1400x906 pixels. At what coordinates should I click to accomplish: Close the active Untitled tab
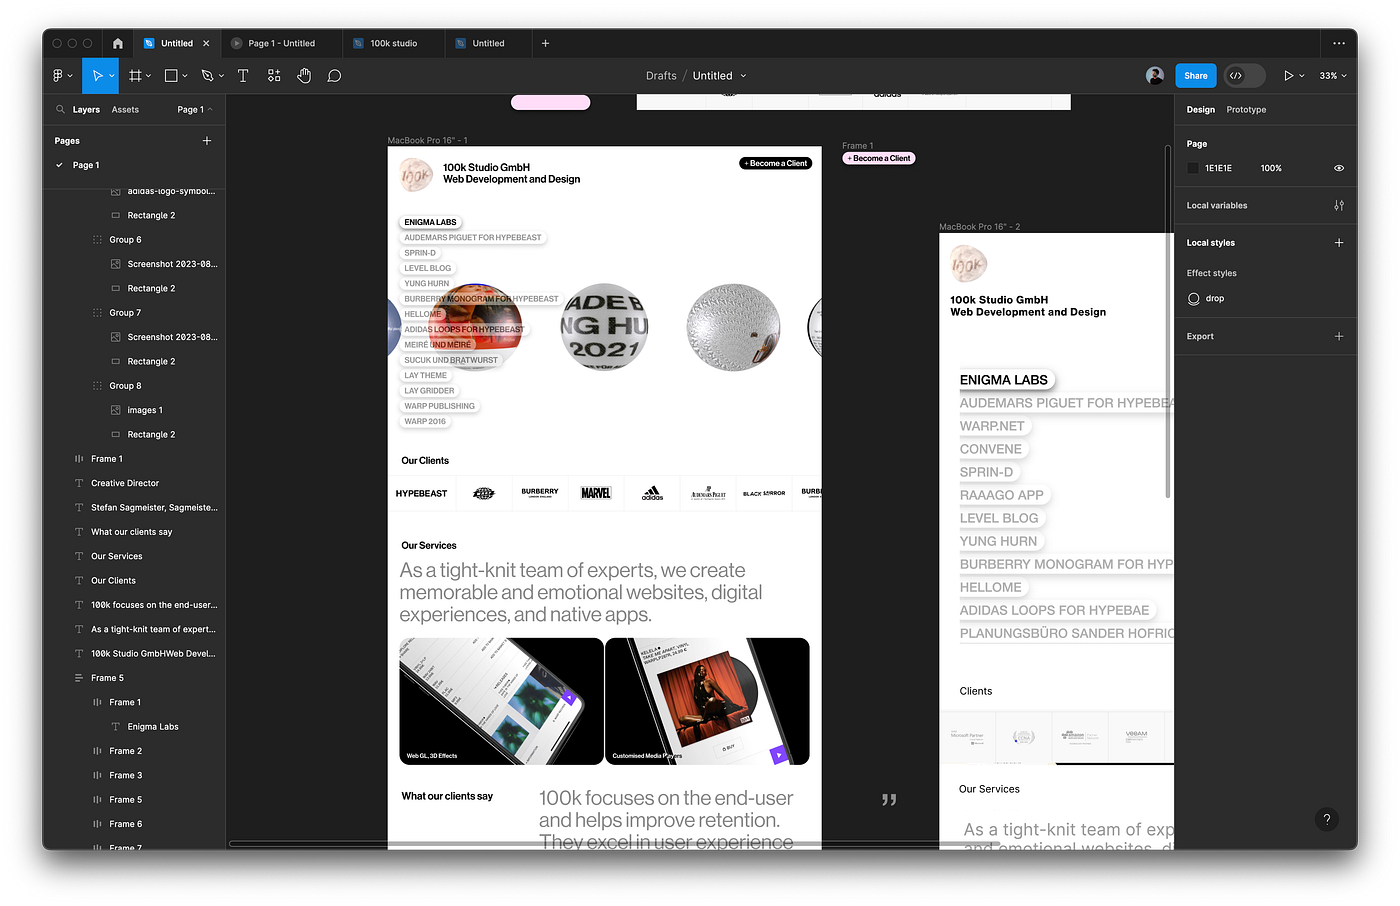tap(206, 43)
